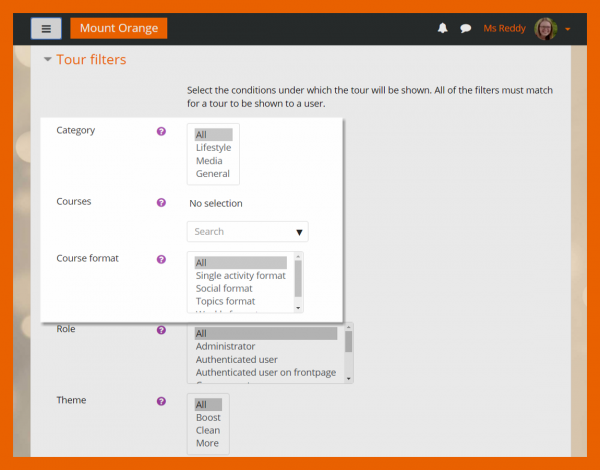
Task: Select All in Theme list
Action: point(208,405)
